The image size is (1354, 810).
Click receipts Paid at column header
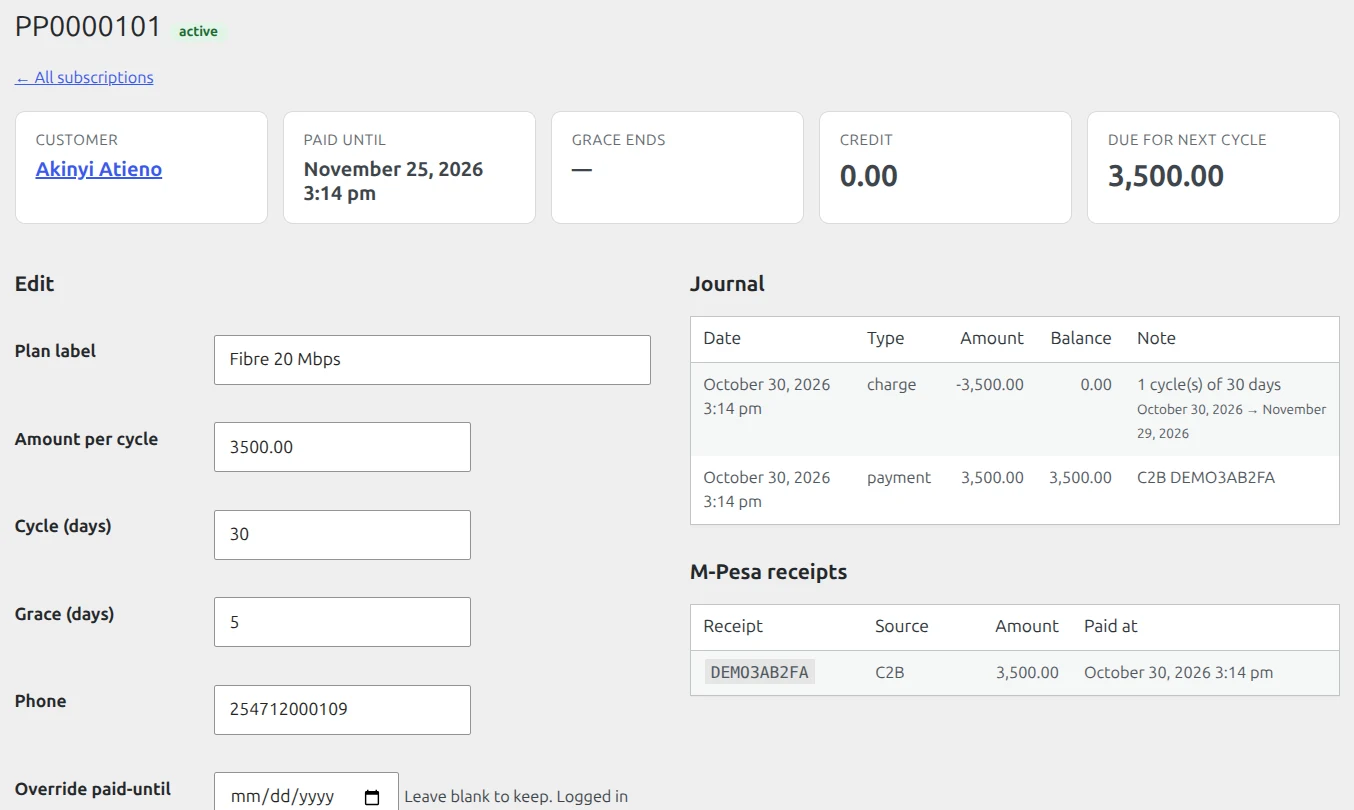click(x=1111, y=626)
